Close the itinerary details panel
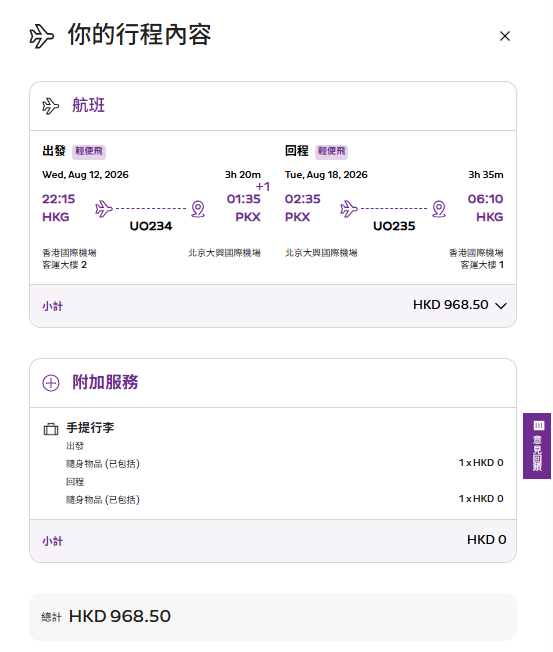The height and width of the screenshot is (652, 553). click(x=504, y=36)
